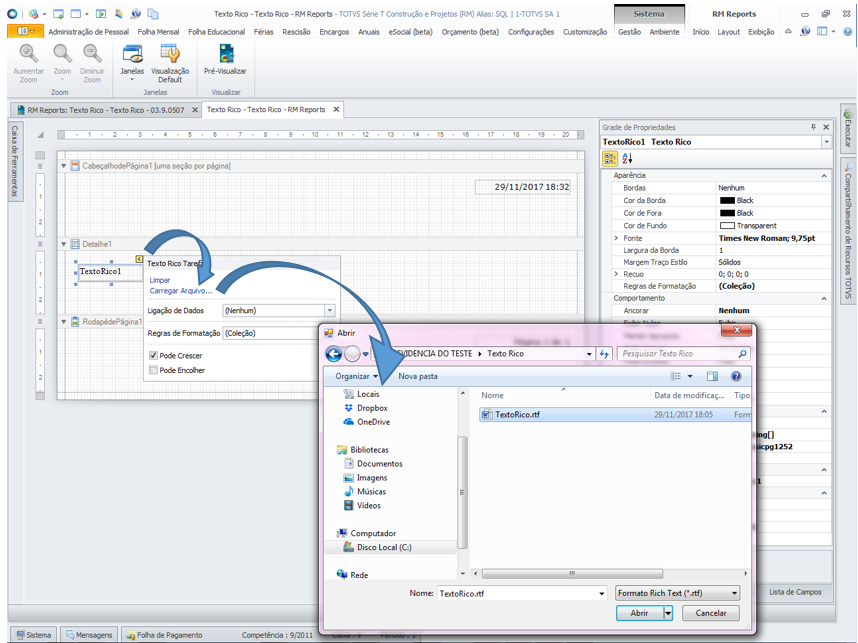Open the Organizar menu
The width and height of the screenshot is (858, 643).
coord(356,376)
